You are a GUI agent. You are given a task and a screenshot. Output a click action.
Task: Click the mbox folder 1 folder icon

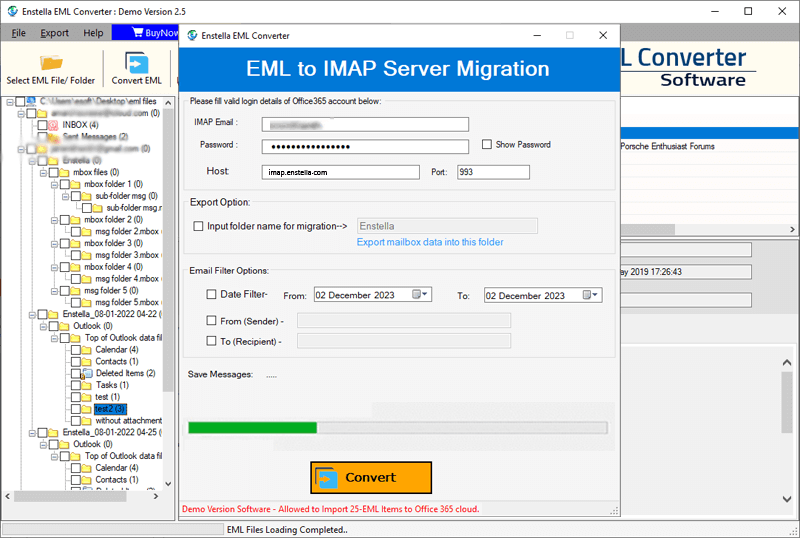click(76, 184)
